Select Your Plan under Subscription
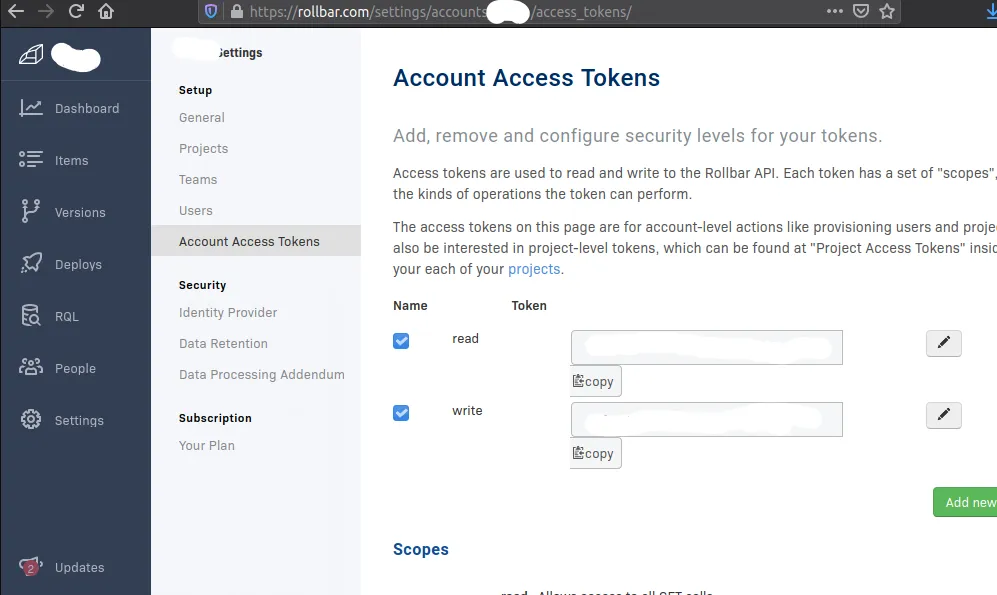 pos(207,446)
